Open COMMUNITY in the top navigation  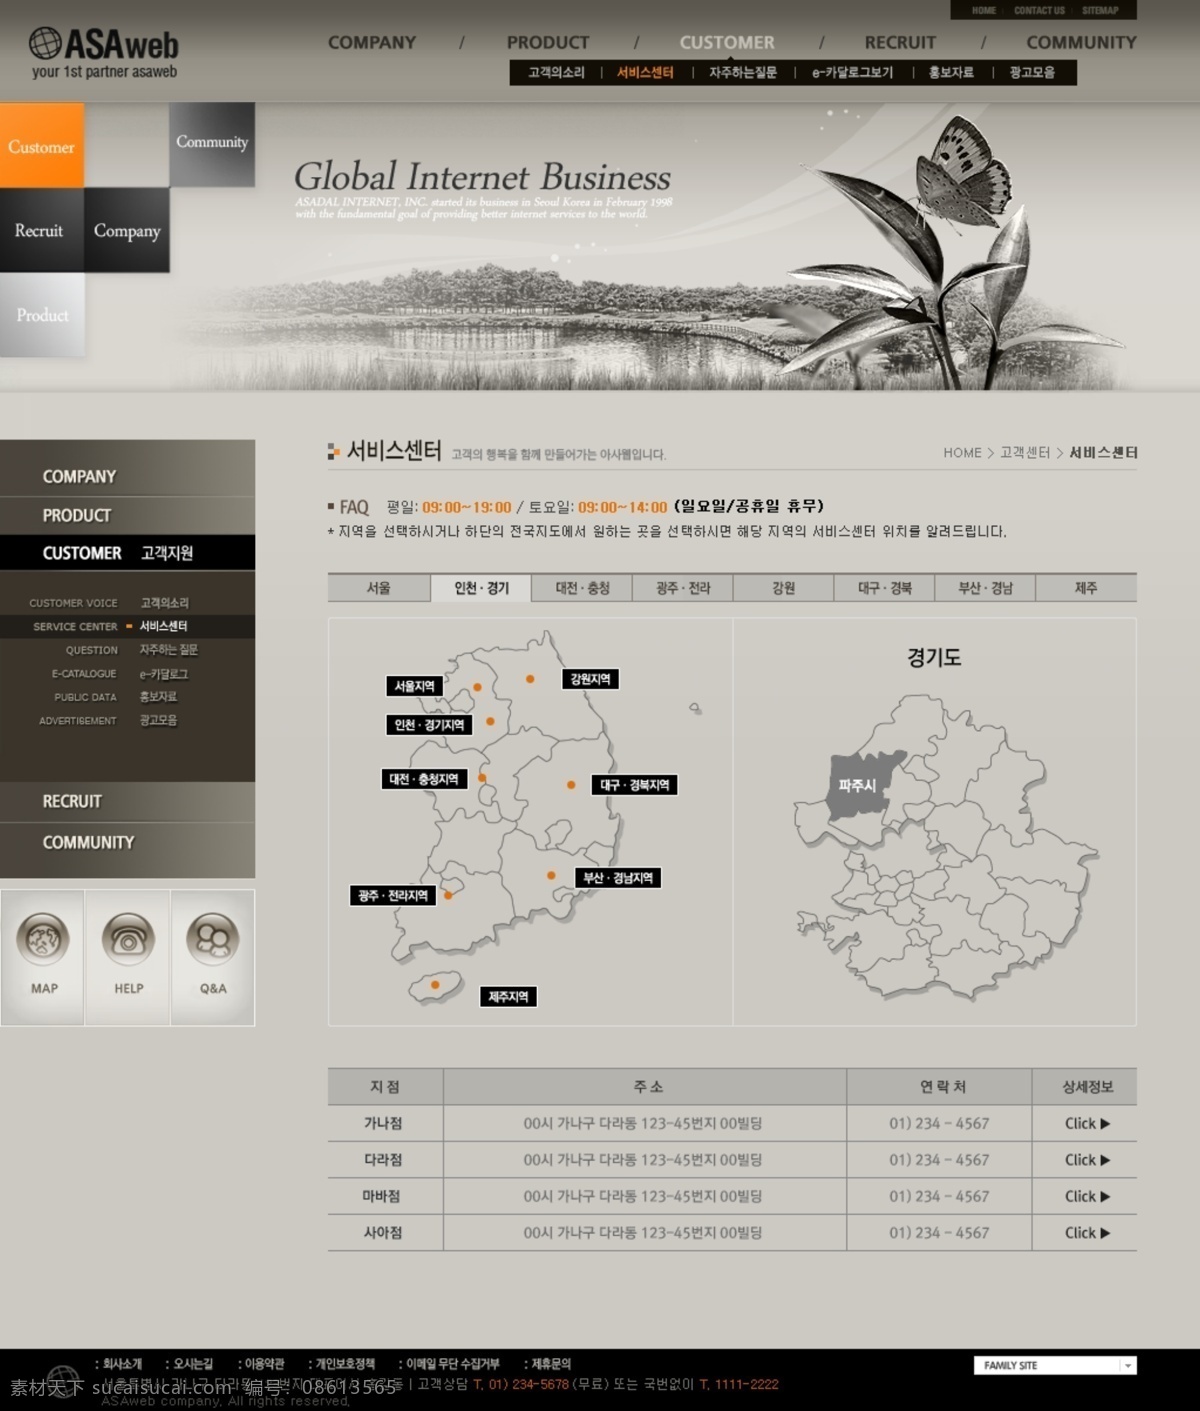1081,43
